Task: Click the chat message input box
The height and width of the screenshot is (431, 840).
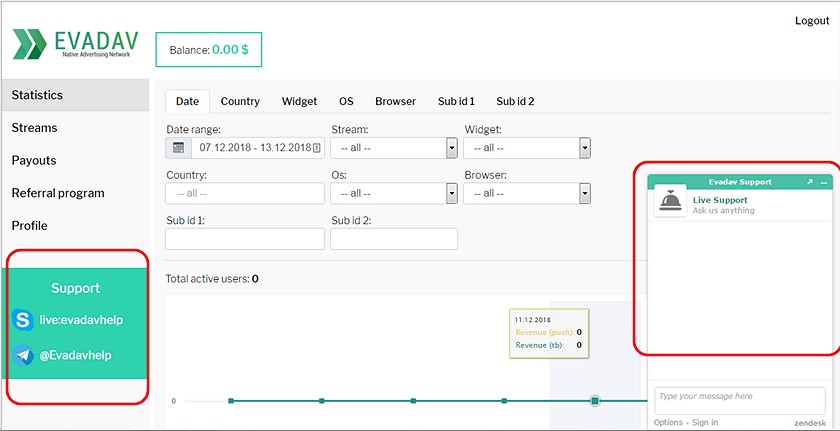Action: 740,401
